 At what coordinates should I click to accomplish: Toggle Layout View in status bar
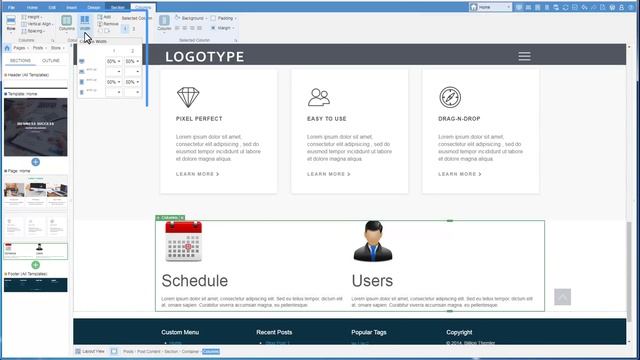[x=90, y=351]
